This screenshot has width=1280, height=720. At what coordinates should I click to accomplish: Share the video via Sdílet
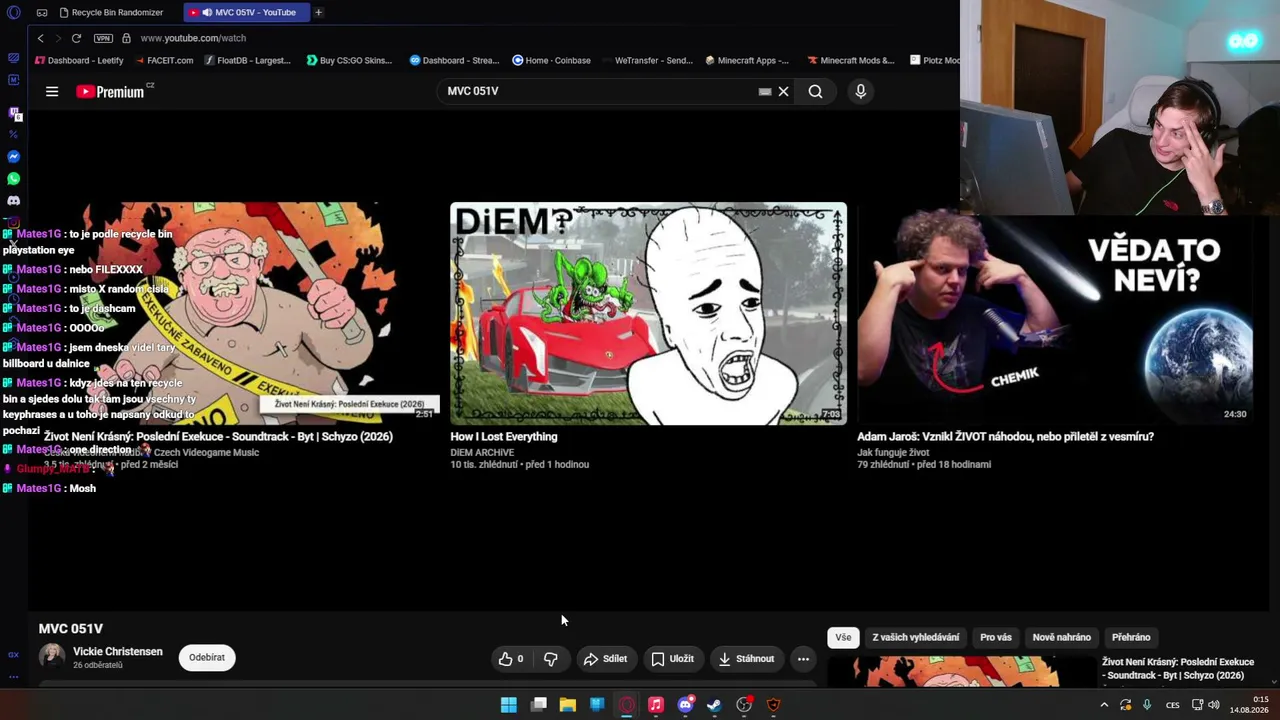pos(605,659)
